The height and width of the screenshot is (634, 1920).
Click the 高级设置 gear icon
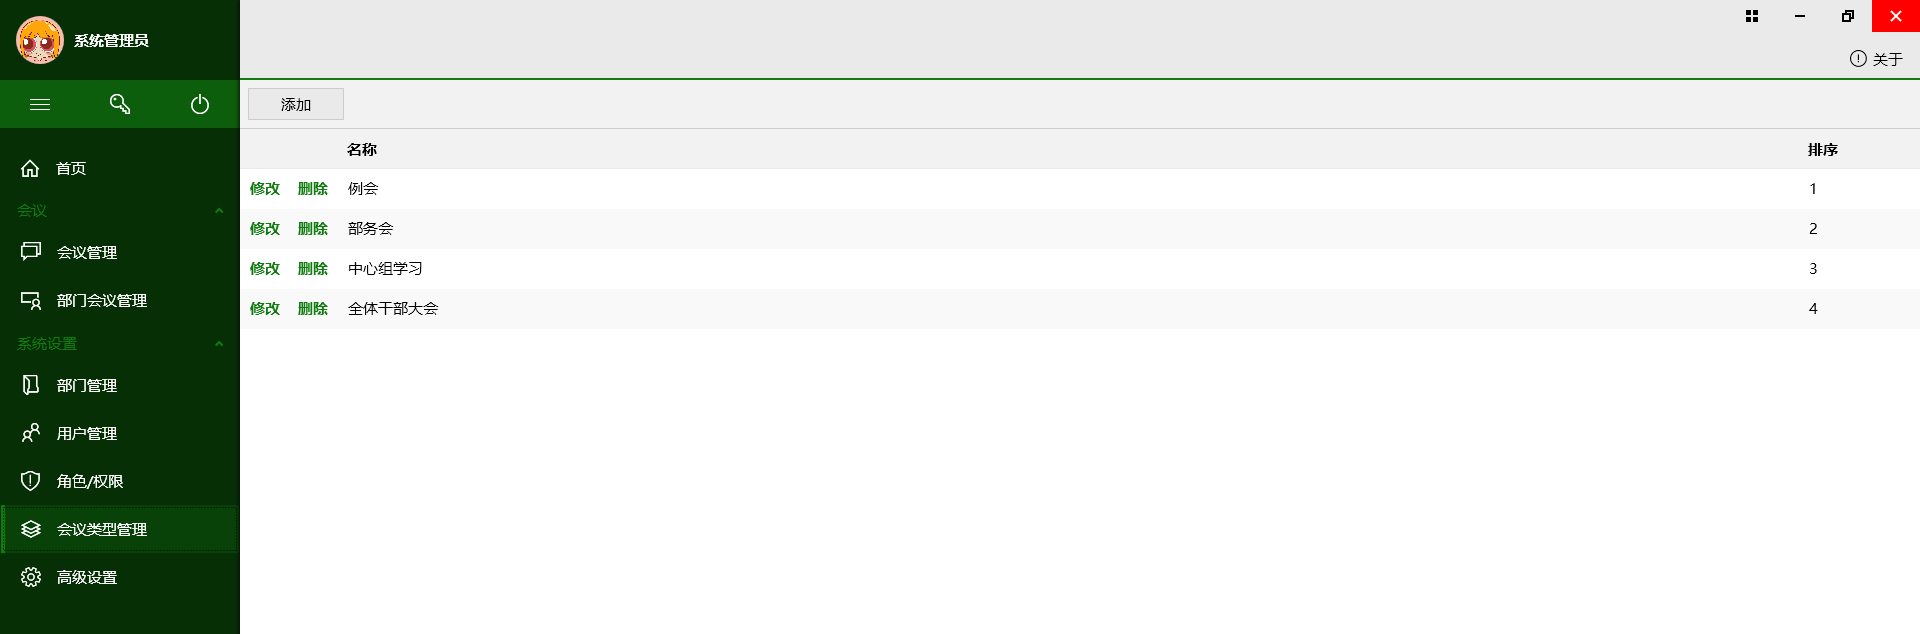tap(31, 577)
